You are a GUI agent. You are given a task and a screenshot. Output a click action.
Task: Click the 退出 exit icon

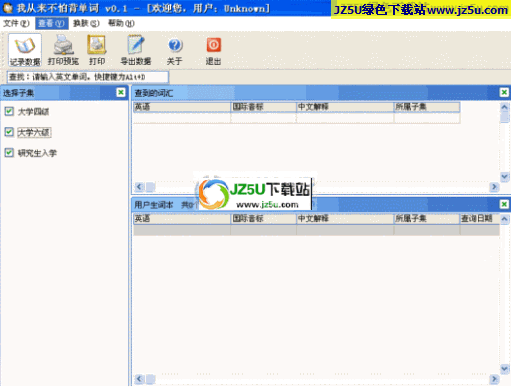(x=213, y=50)
